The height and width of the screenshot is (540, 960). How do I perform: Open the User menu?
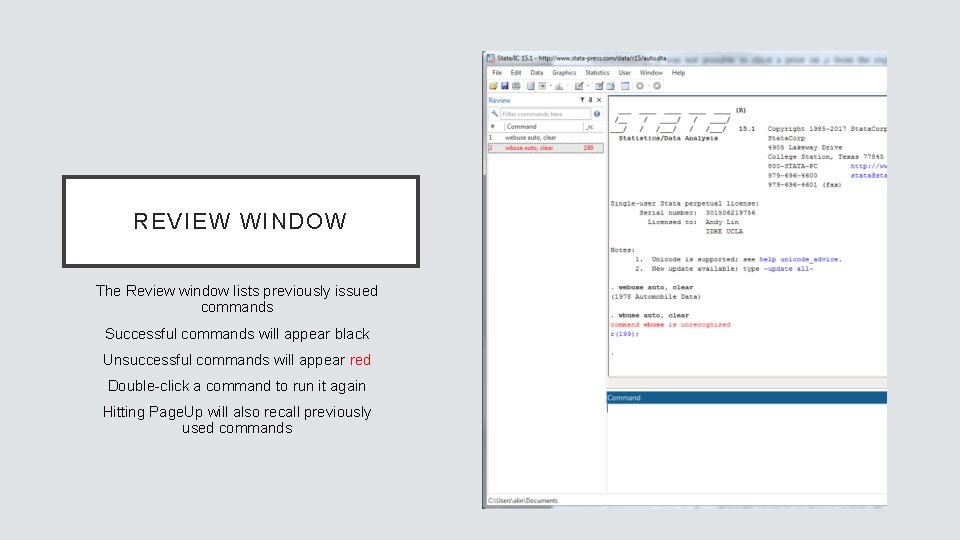click(624, 73)
